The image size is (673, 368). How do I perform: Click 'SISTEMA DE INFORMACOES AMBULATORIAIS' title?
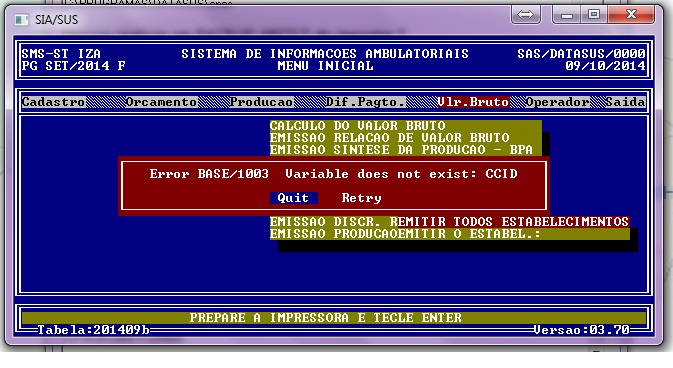coord(325,54)
